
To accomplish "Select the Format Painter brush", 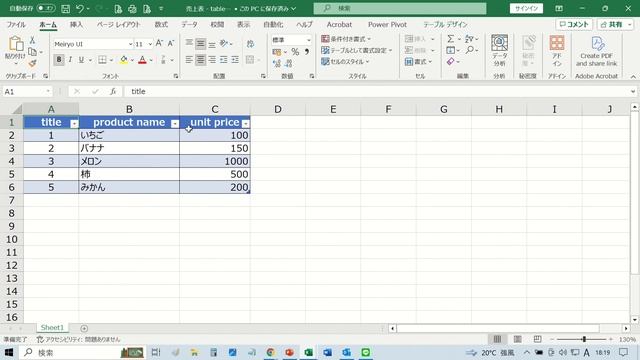I will [x=33, y=63].
